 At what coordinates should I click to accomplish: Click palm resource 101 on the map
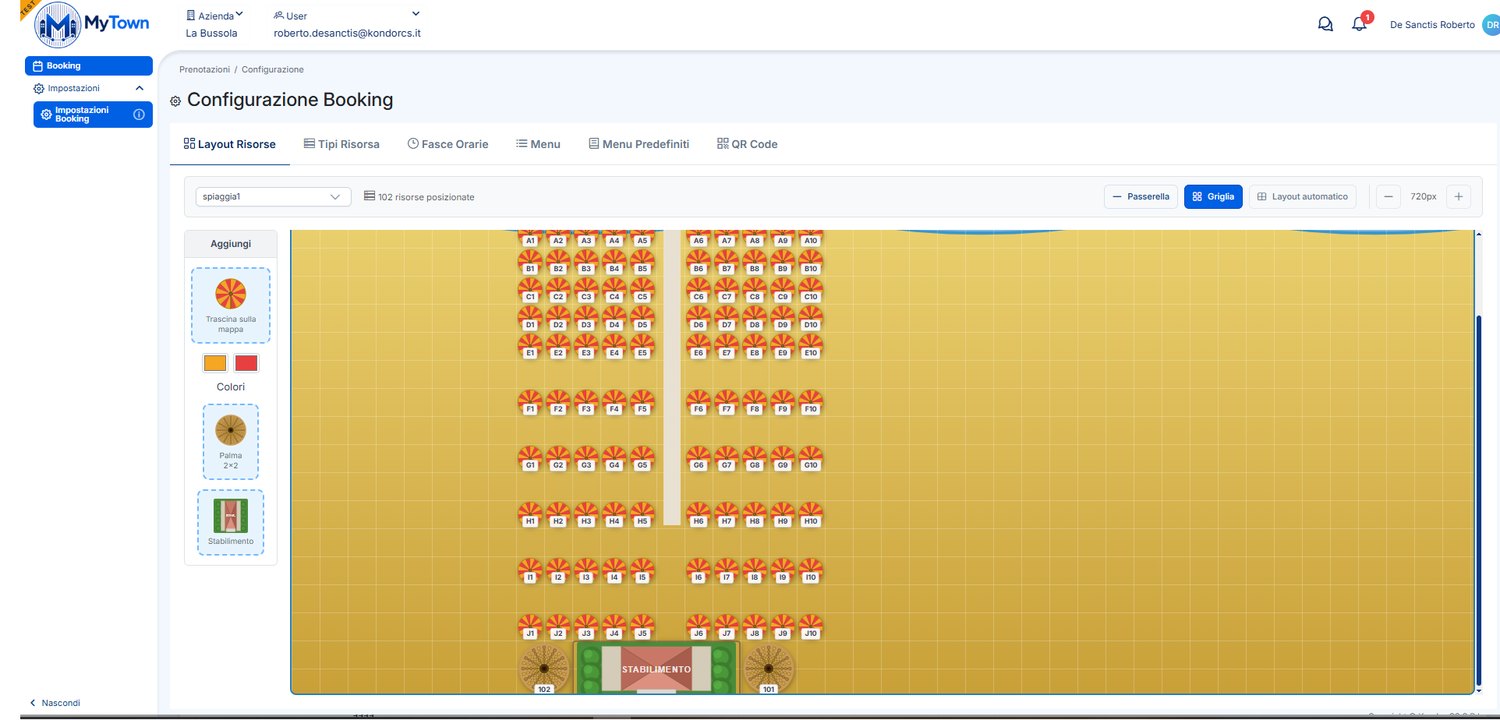pyautogui.click(x=769, y=668)
